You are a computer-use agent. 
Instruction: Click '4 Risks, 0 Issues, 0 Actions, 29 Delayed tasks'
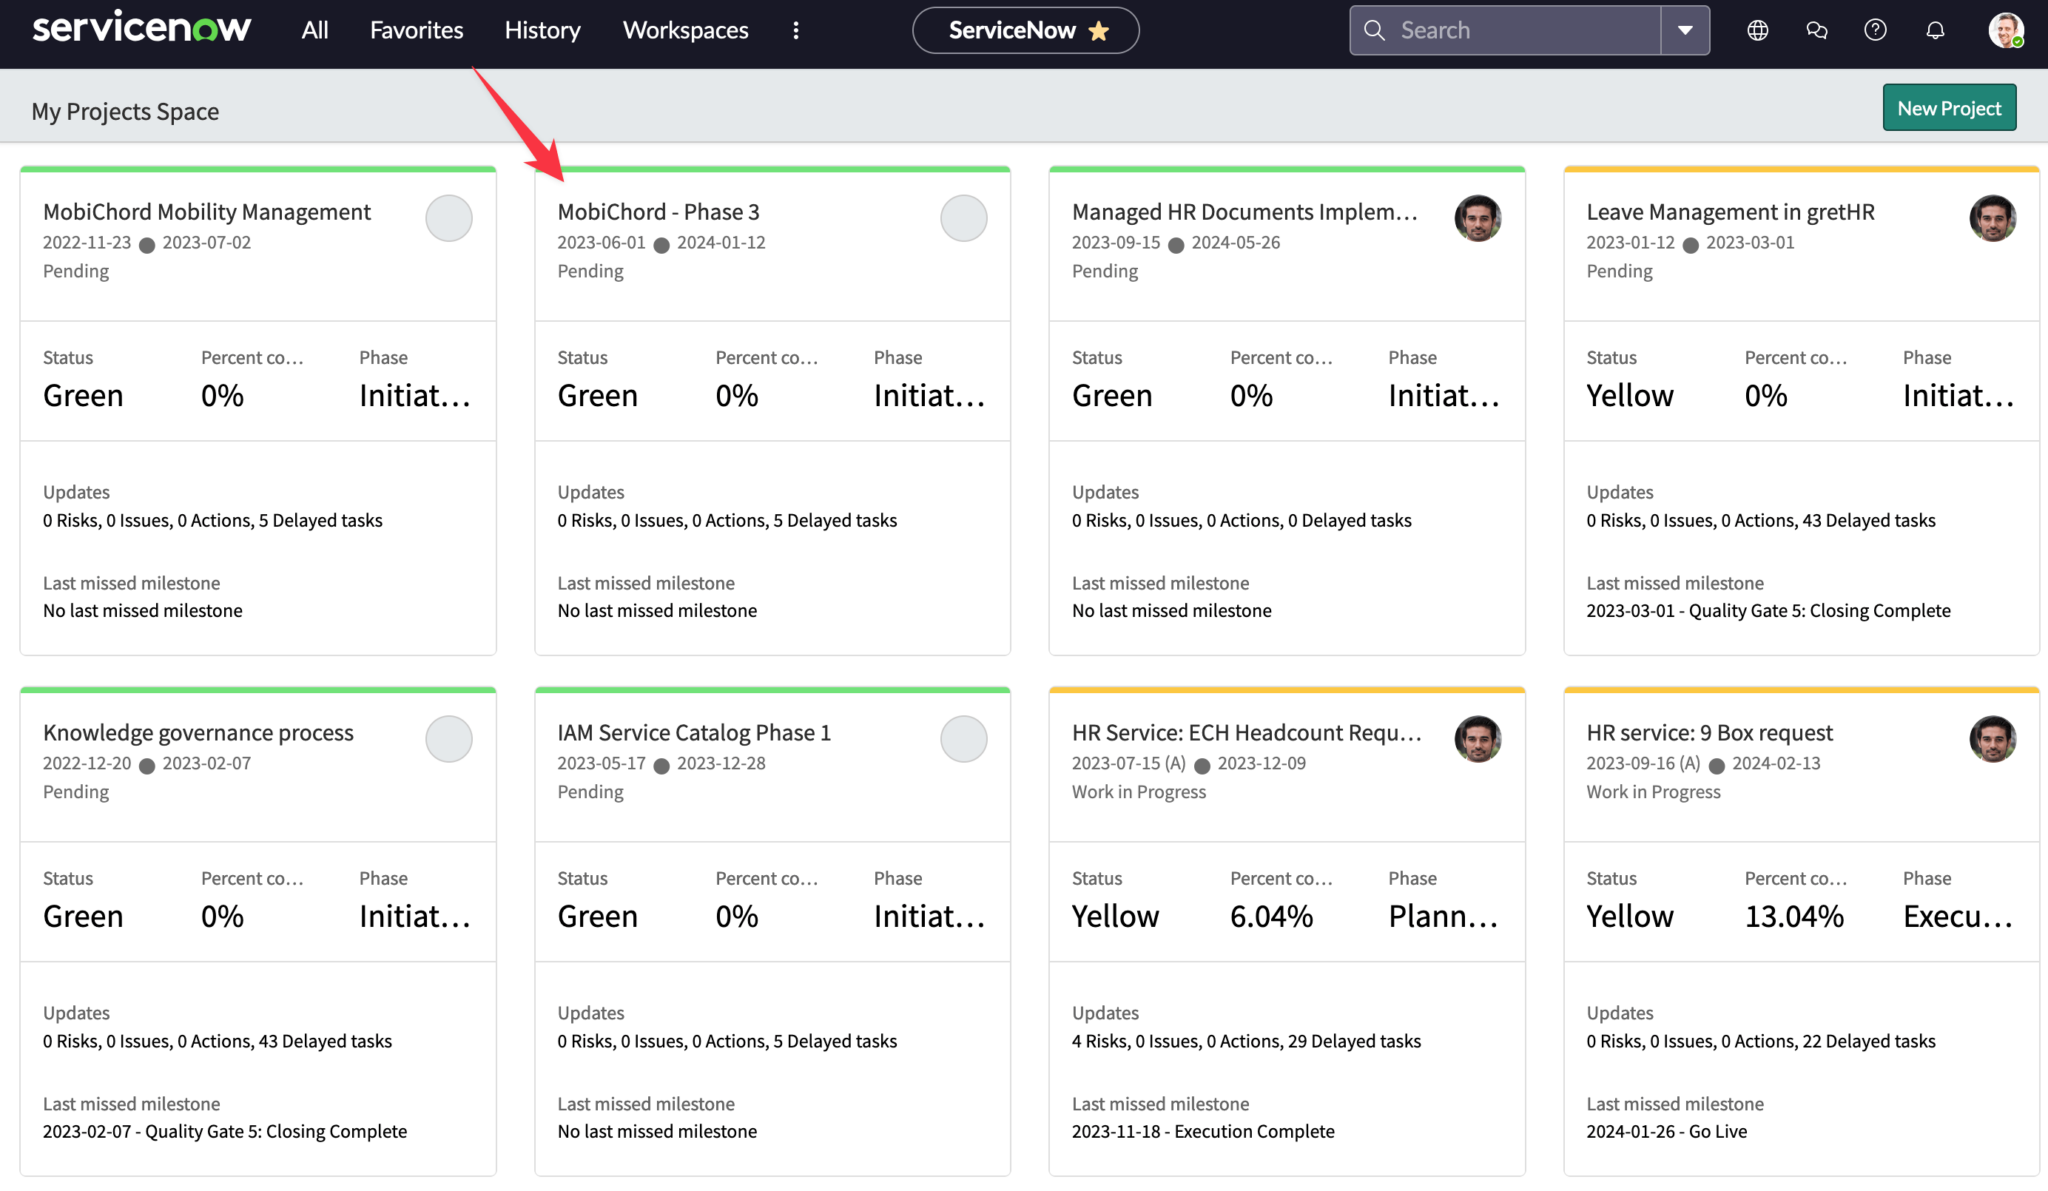pos(1246,1041)
